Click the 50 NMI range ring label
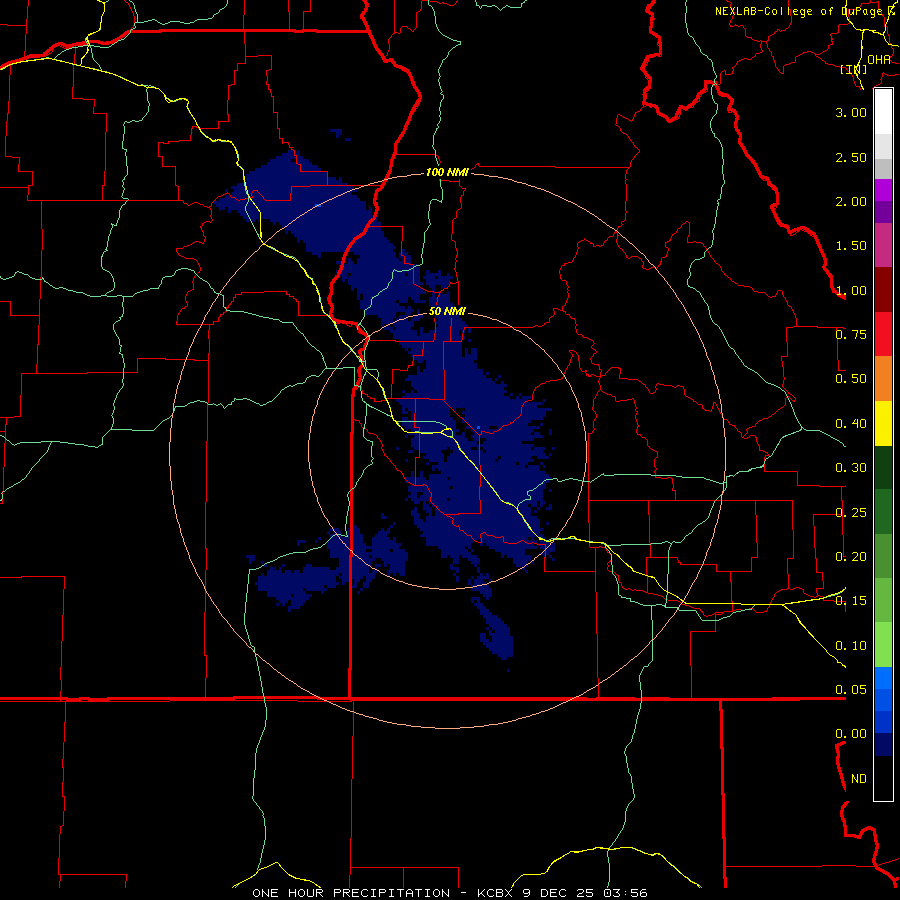Screen dimensions: 900x900 pos(447,312)
